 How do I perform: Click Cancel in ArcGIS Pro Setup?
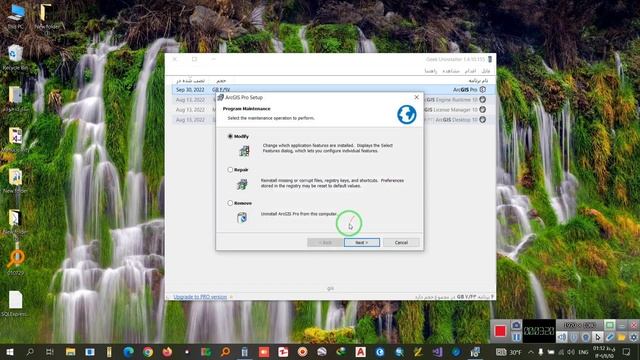point(401,242)
